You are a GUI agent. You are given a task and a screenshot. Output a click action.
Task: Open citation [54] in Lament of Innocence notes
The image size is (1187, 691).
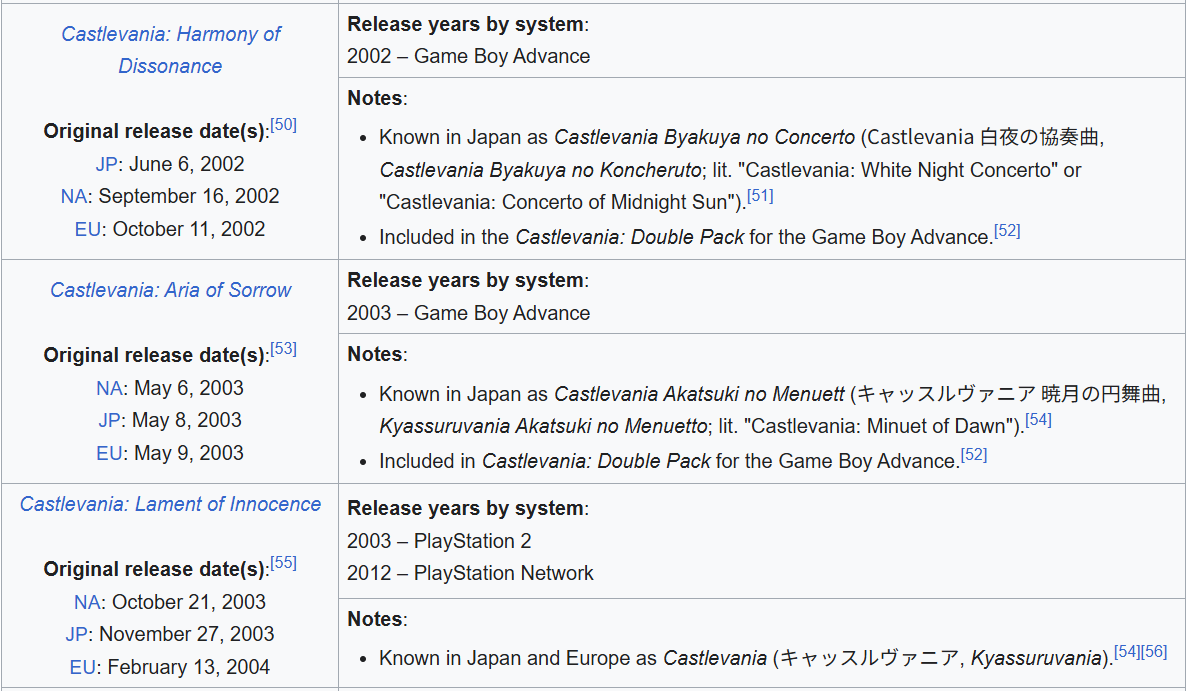coord(1127,652)
